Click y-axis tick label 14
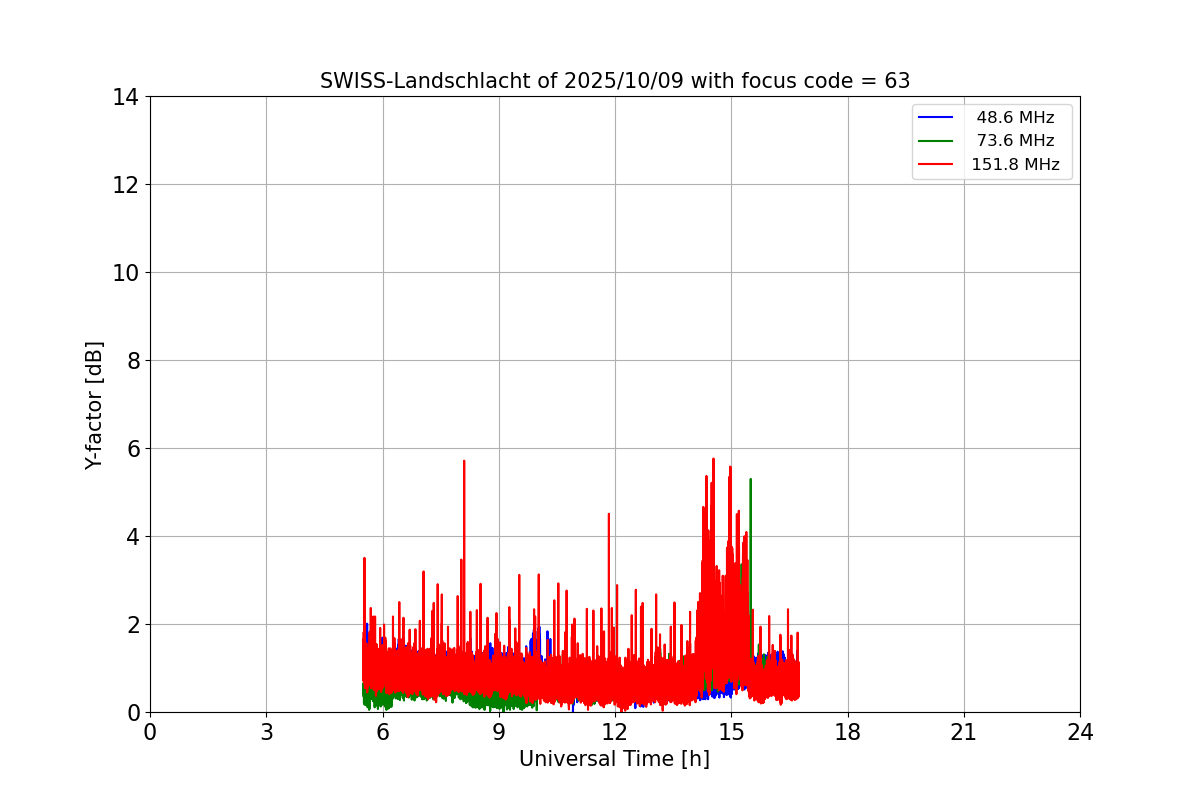This screenshot has width=1200, height=800. [126, 97]
